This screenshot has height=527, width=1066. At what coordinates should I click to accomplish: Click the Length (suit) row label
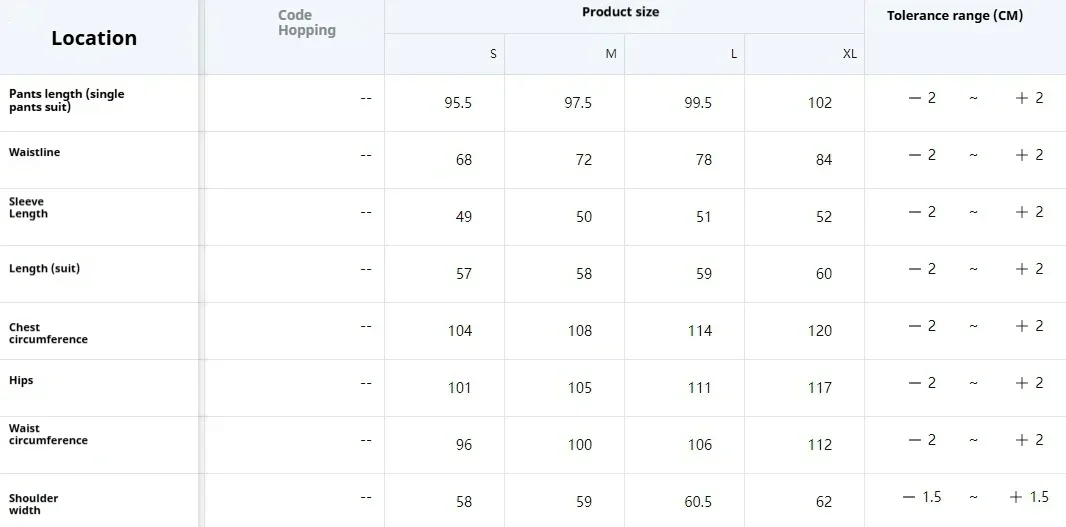(44, 268)
